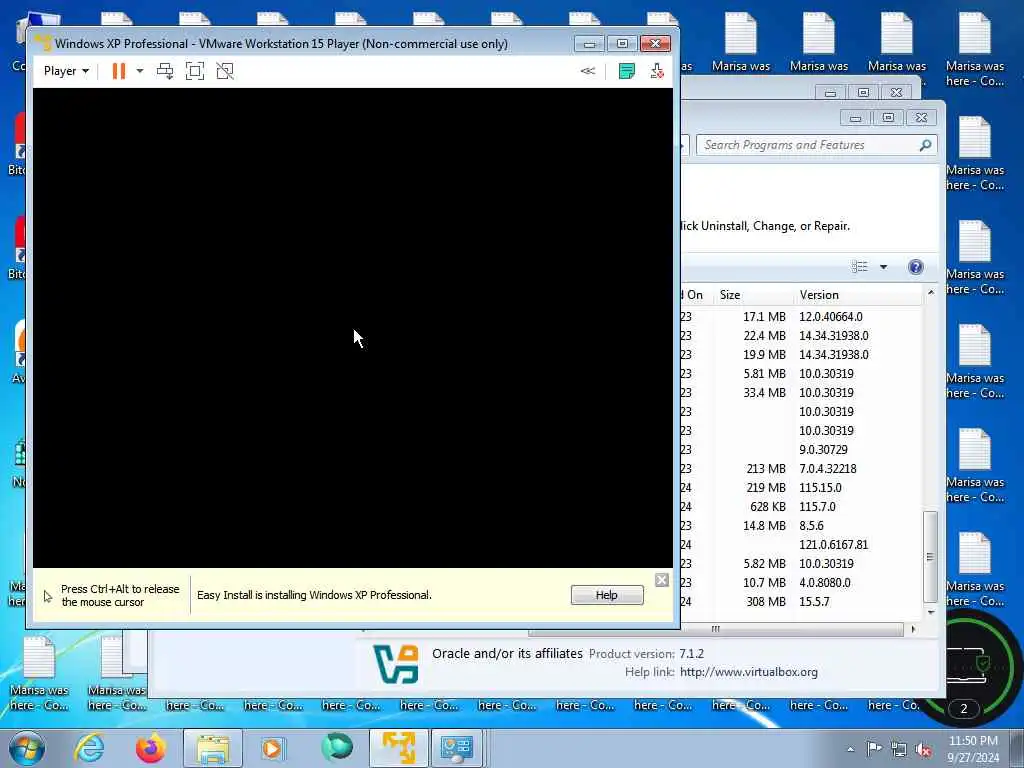Maximize the Programs and Features window

pyautogui.click(x=888, y=118)
